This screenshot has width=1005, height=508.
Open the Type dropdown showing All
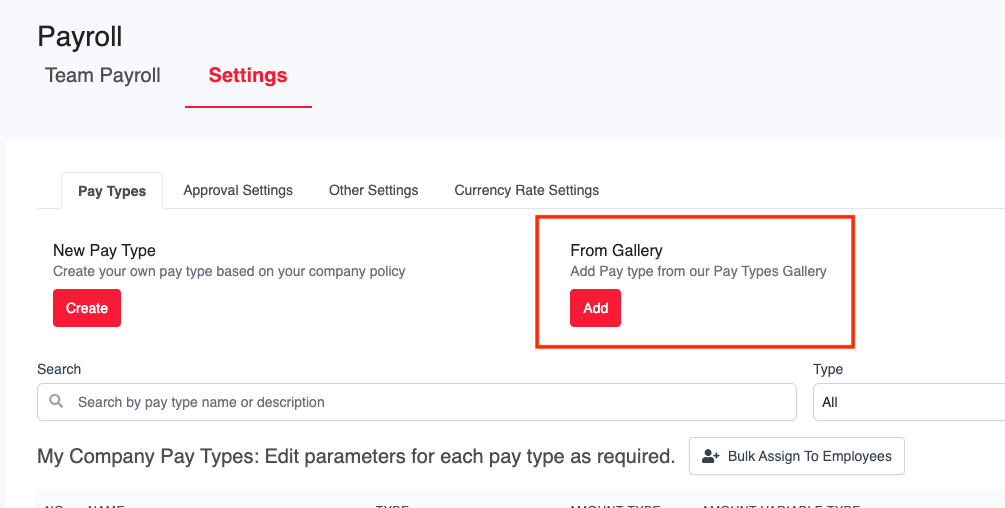[x=909, y=402]
